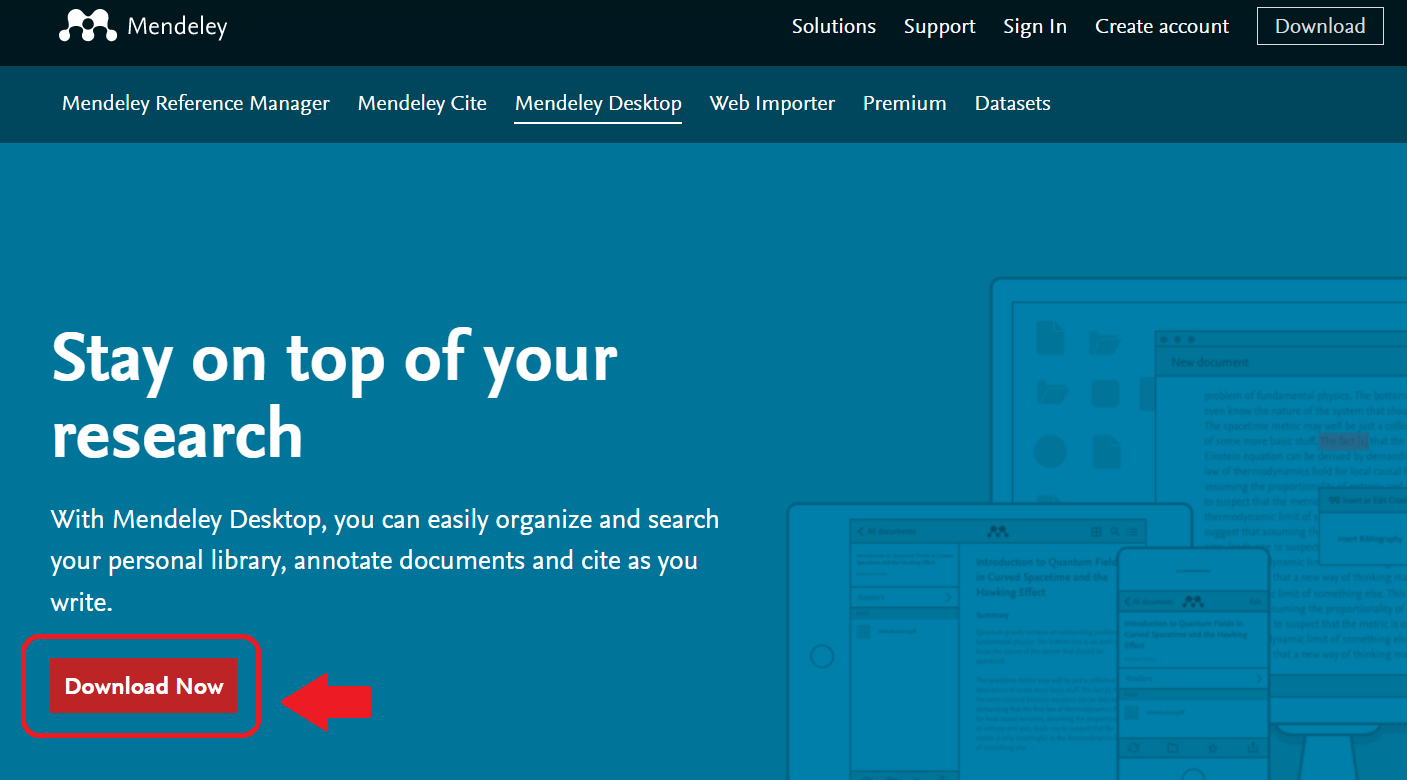Image resolution: width=1407 pixels, height=780 pixels.
Task: Click Create account link
Action: click(x=1162, y=27)
